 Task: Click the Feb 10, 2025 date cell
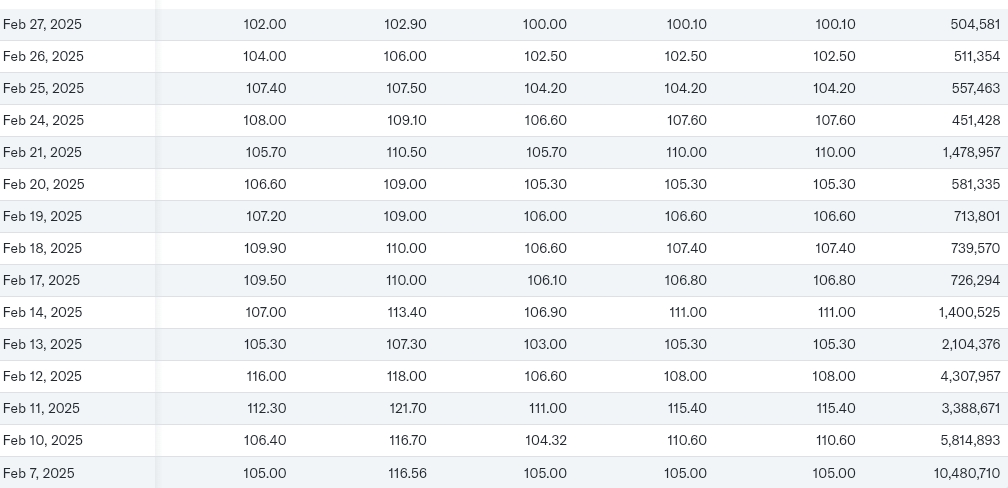tap(42, 440)
